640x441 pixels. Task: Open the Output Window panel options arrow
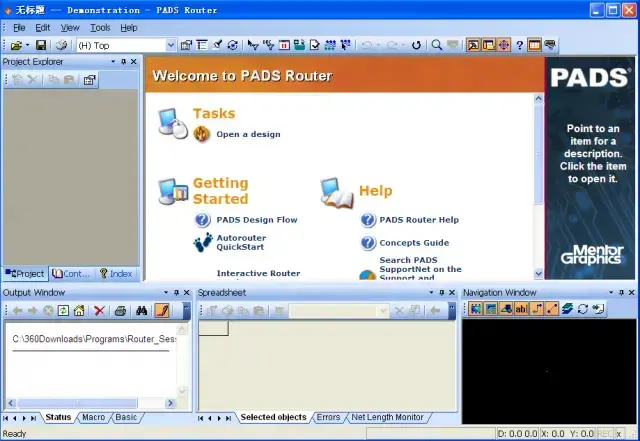pos(166,292)
